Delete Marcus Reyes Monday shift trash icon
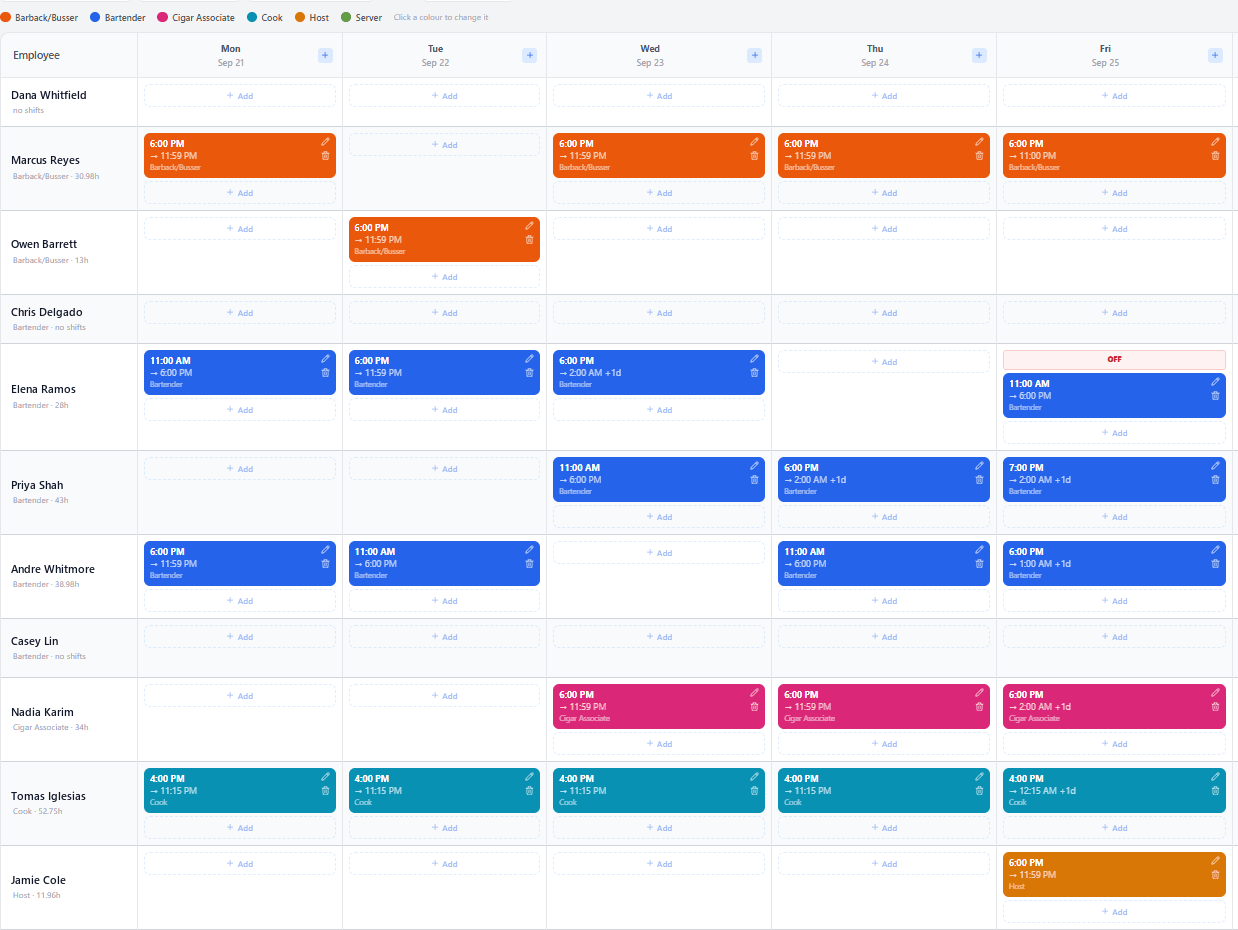The height and width of the screenshot is (930, 1238). (x=325, y=156)
